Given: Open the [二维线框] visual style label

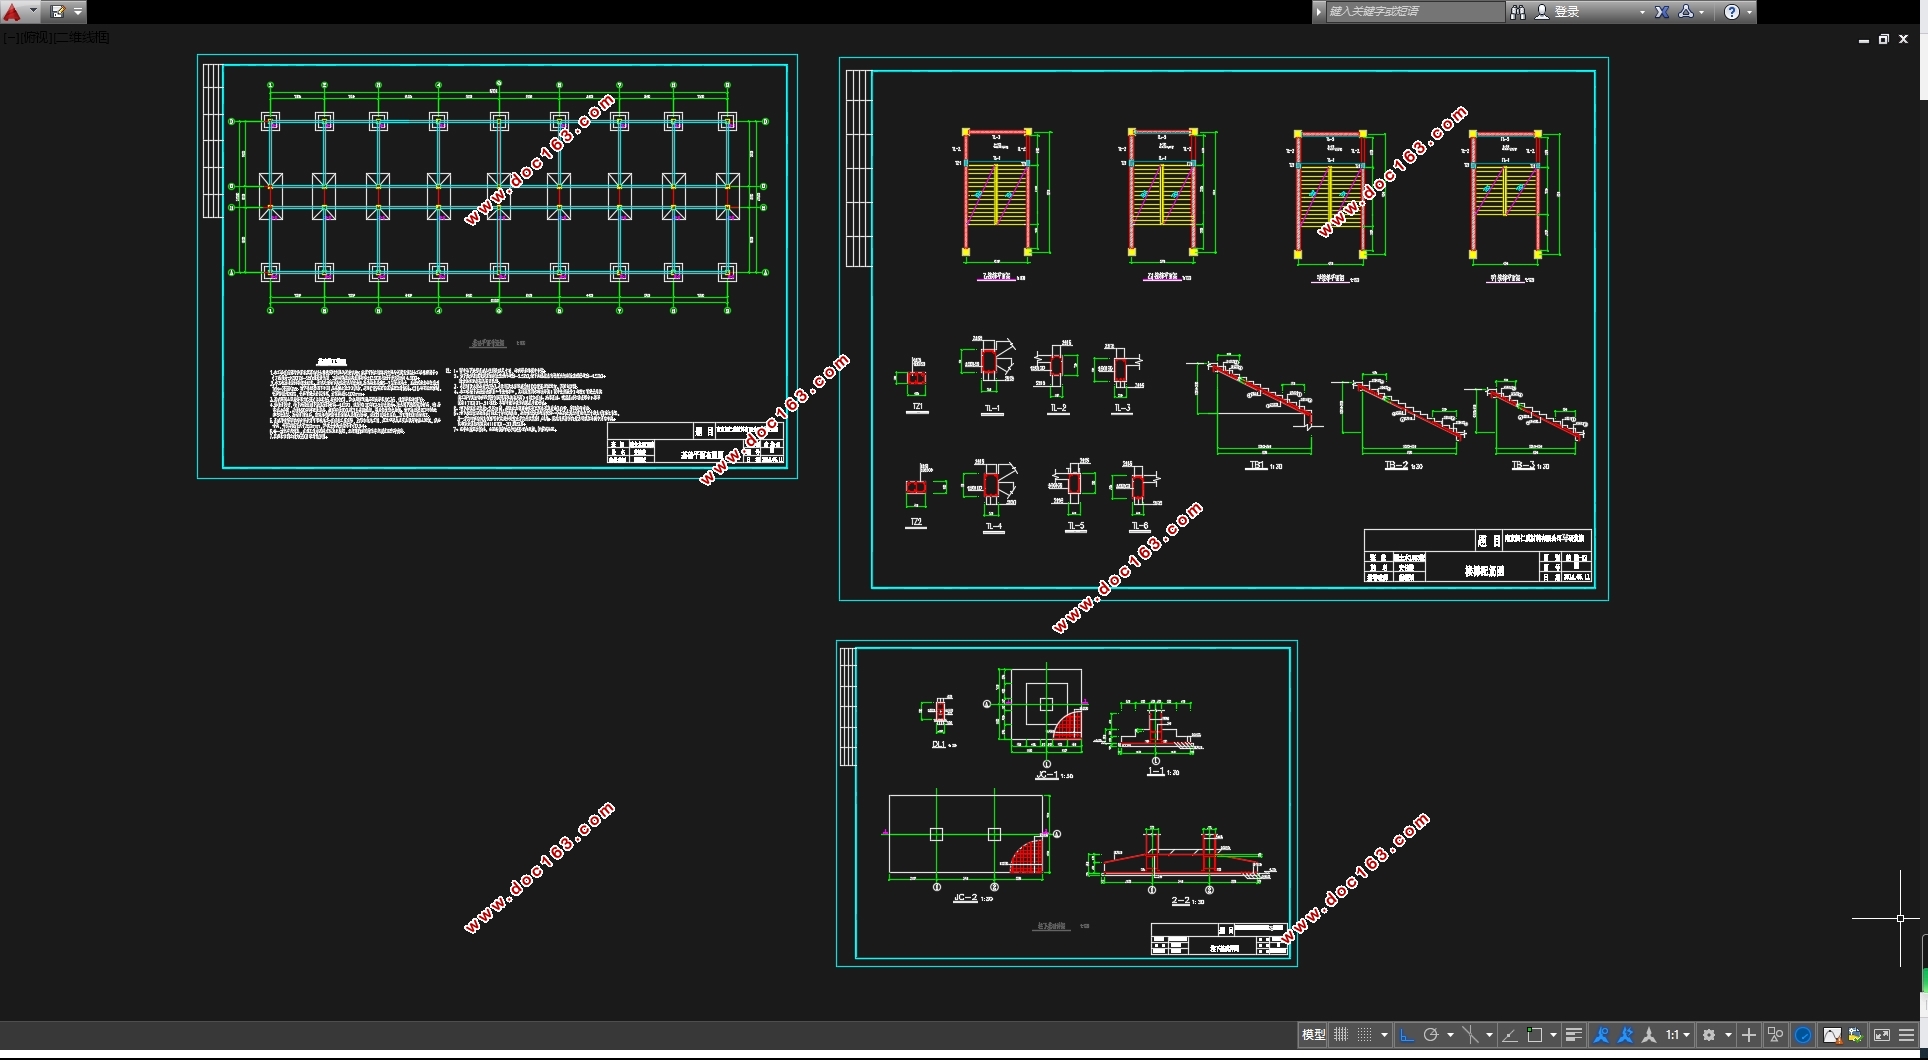Looking at the screenshot, I should pyautogui.click(x=82, y=37).
